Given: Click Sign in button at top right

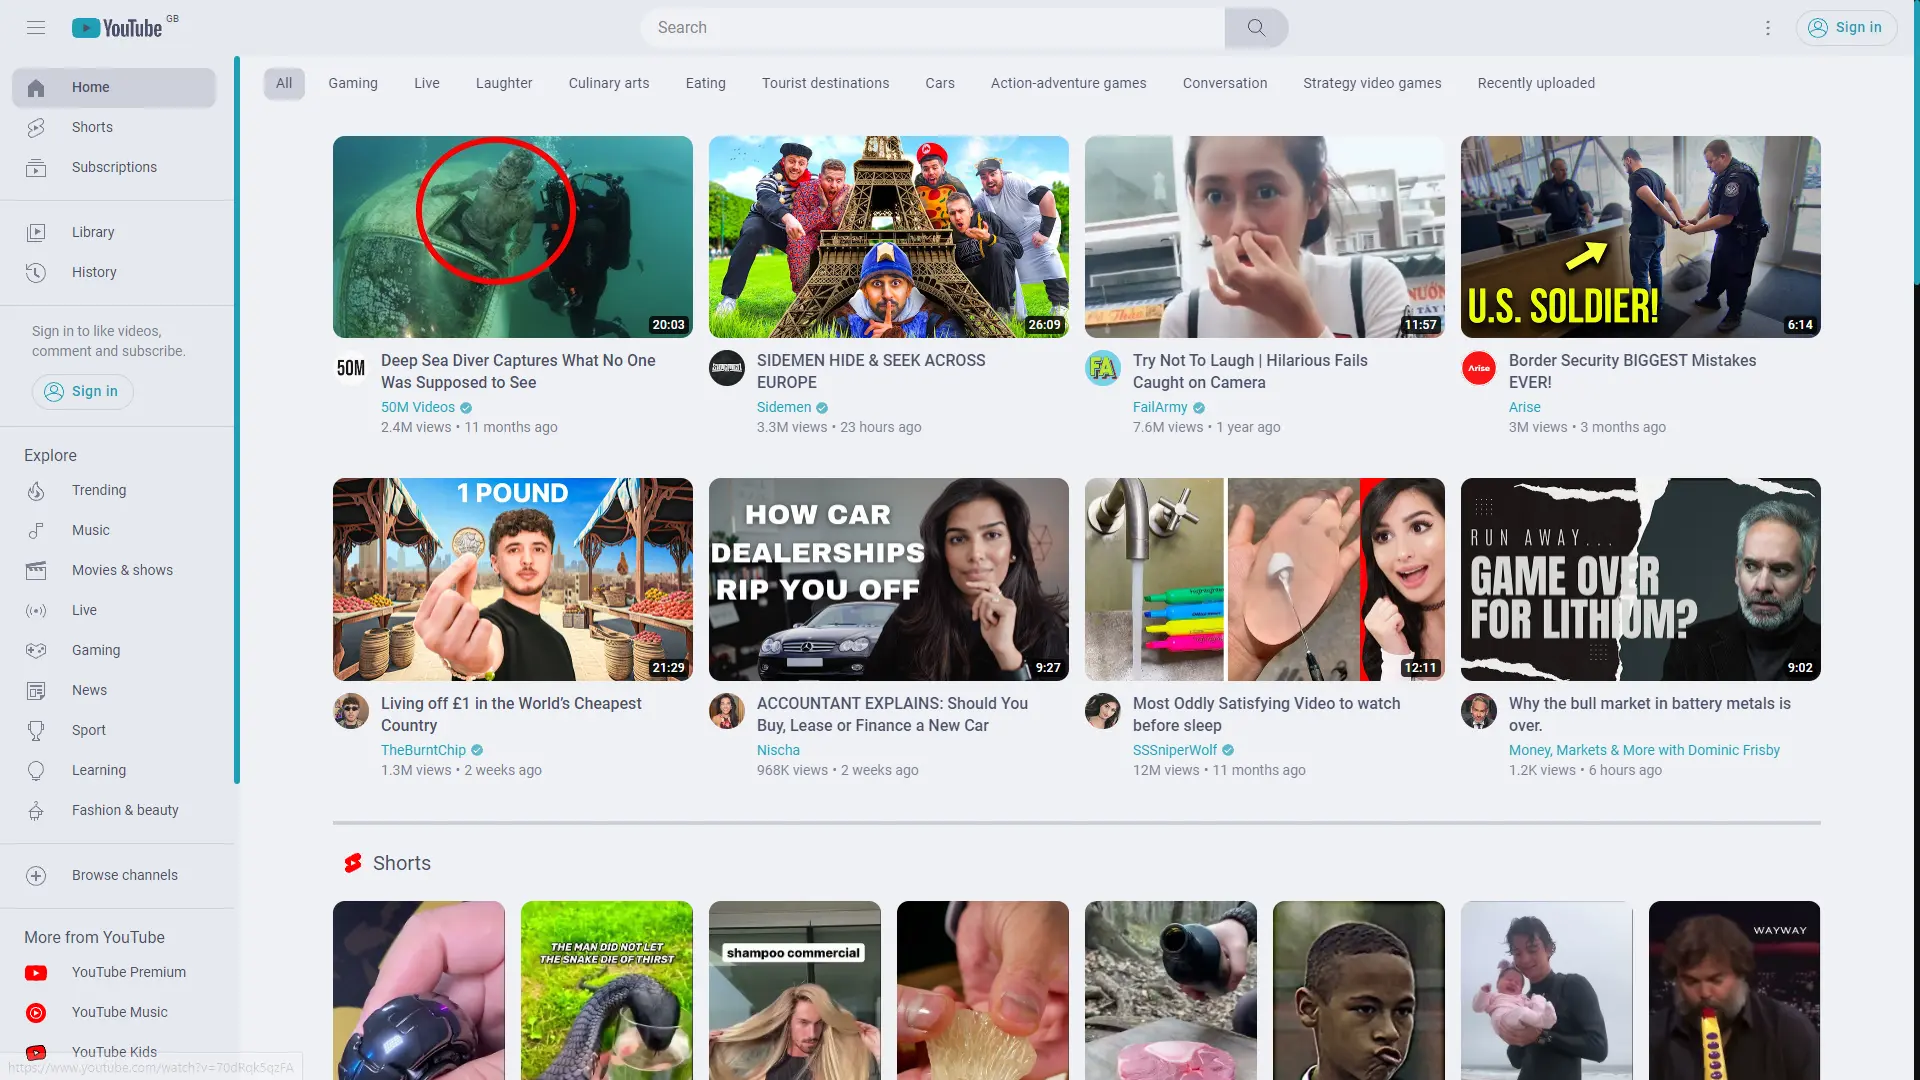Looking at the screenshot, I should (1846, 28).
